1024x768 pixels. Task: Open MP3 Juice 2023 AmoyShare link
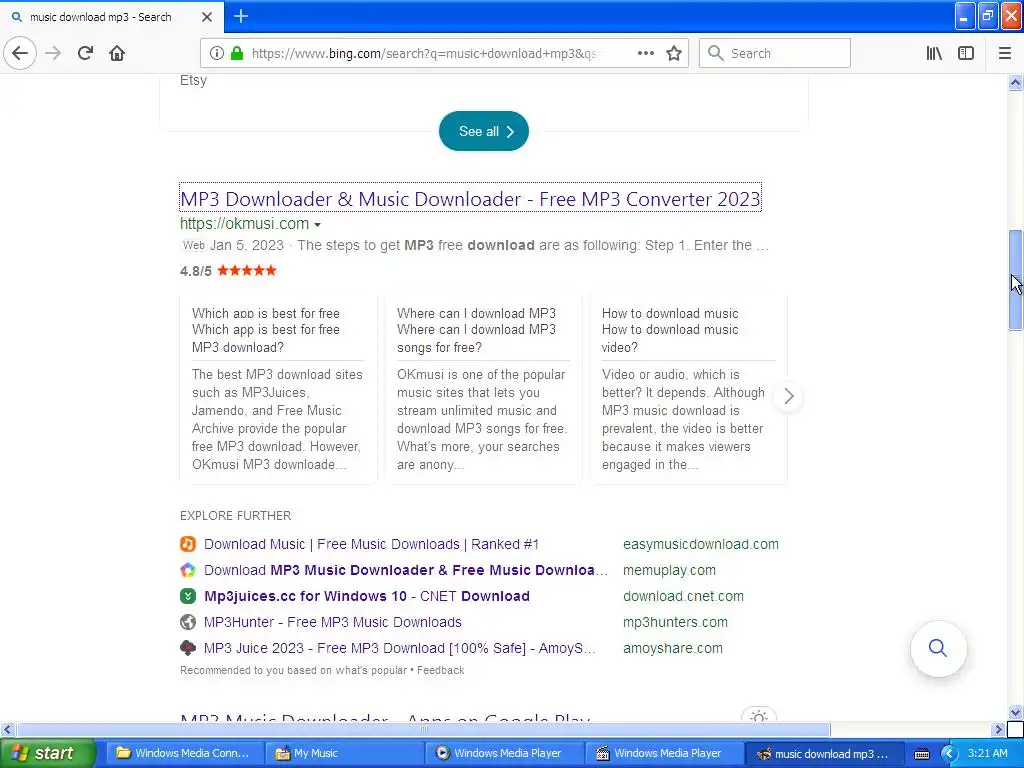400,648
